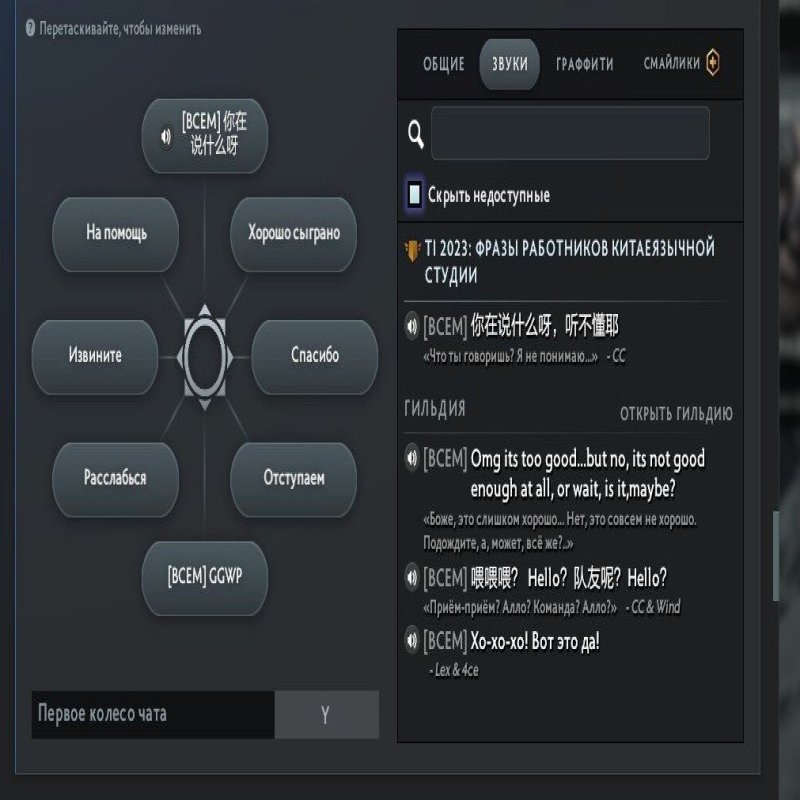
Task: Click the search magnifier icon
Action: 416,134
